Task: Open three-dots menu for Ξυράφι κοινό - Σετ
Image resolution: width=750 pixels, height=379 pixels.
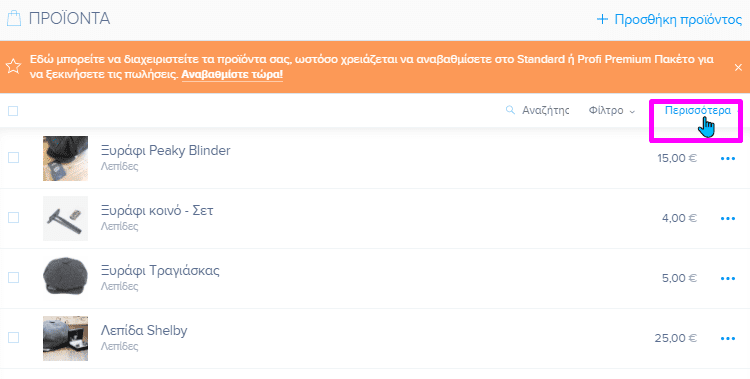Action: coord(728,218)
